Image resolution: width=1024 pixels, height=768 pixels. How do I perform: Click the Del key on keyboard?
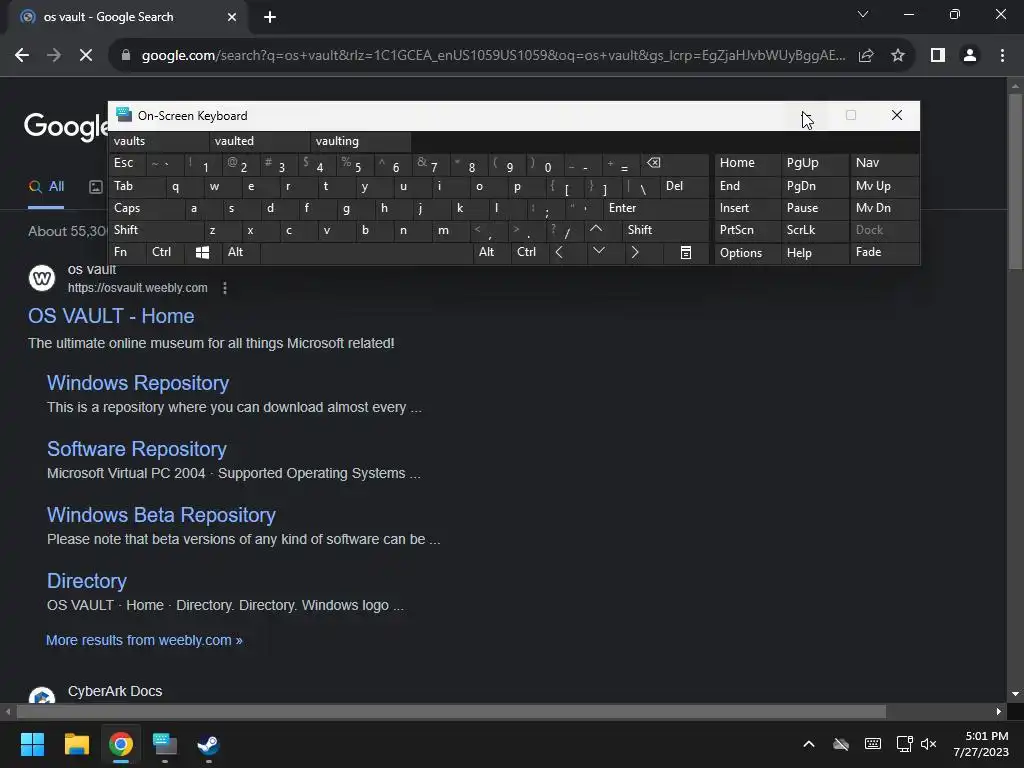point(684,186)
